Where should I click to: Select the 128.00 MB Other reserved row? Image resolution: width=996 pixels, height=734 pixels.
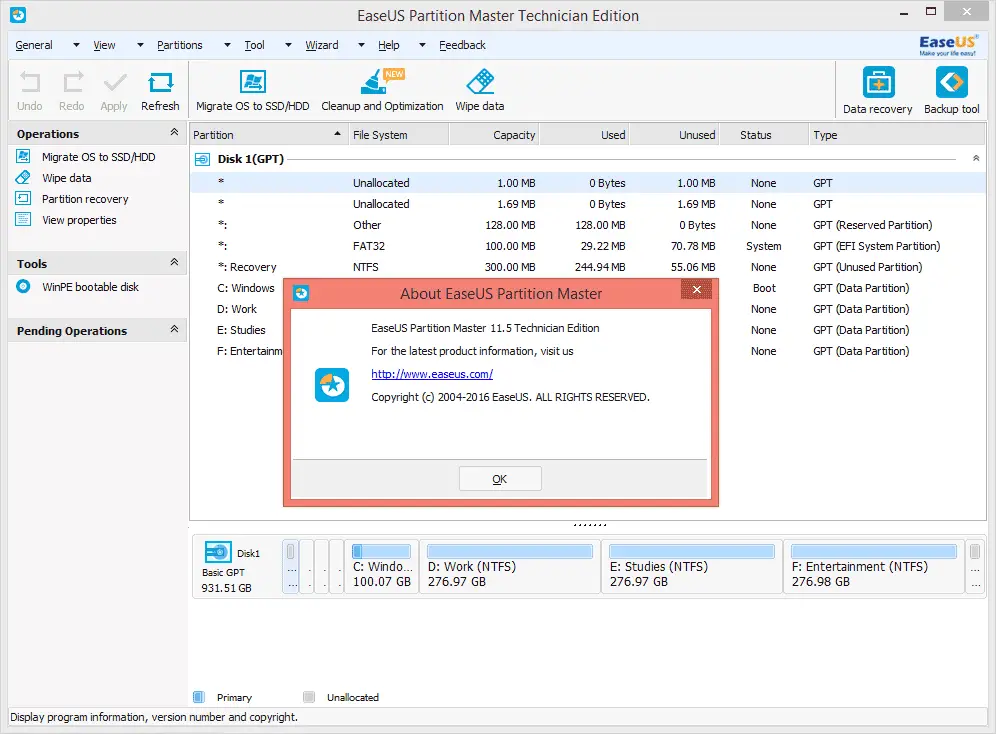(588, 225)
